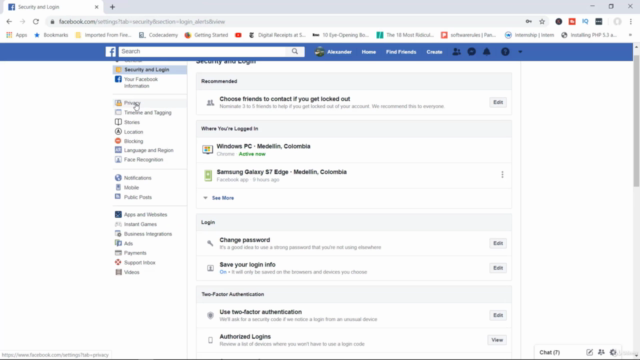640x360 pixels.
Task: Open new browser tab with plus
Action: 112,7
